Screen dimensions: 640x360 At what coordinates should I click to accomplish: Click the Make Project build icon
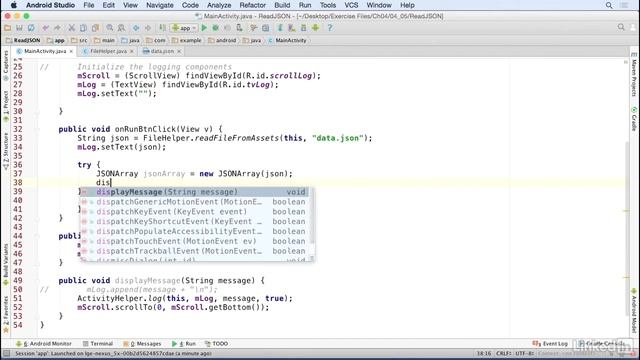click(x=162, y=28)
